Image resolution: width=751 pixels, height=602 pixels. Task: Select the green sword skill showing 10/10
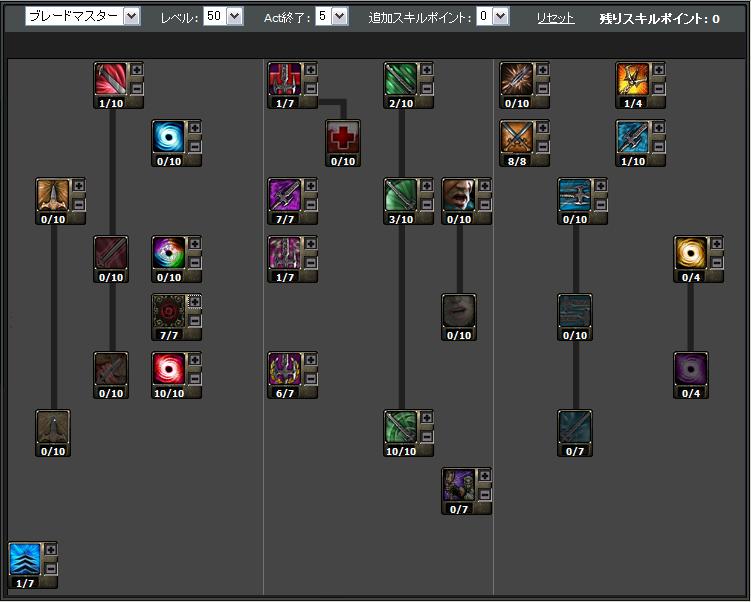(x=400, y=427)
